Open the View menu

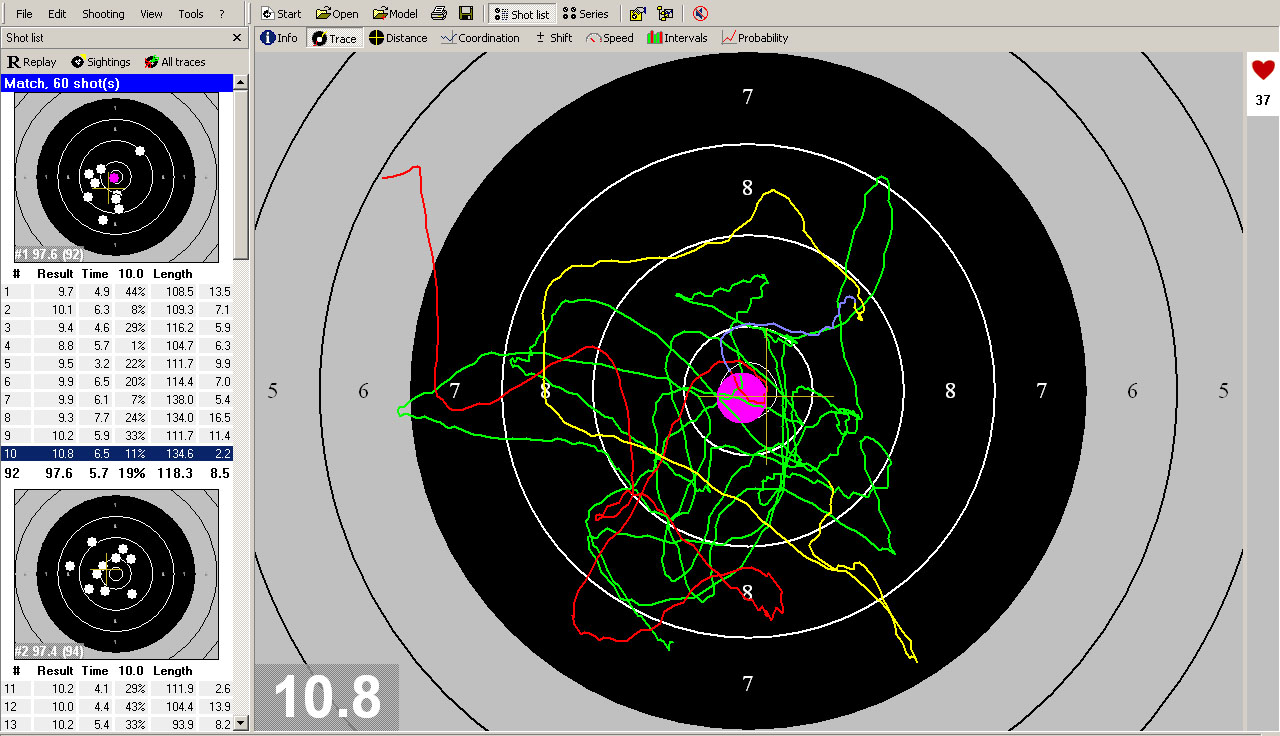click(x=151, y=14)
